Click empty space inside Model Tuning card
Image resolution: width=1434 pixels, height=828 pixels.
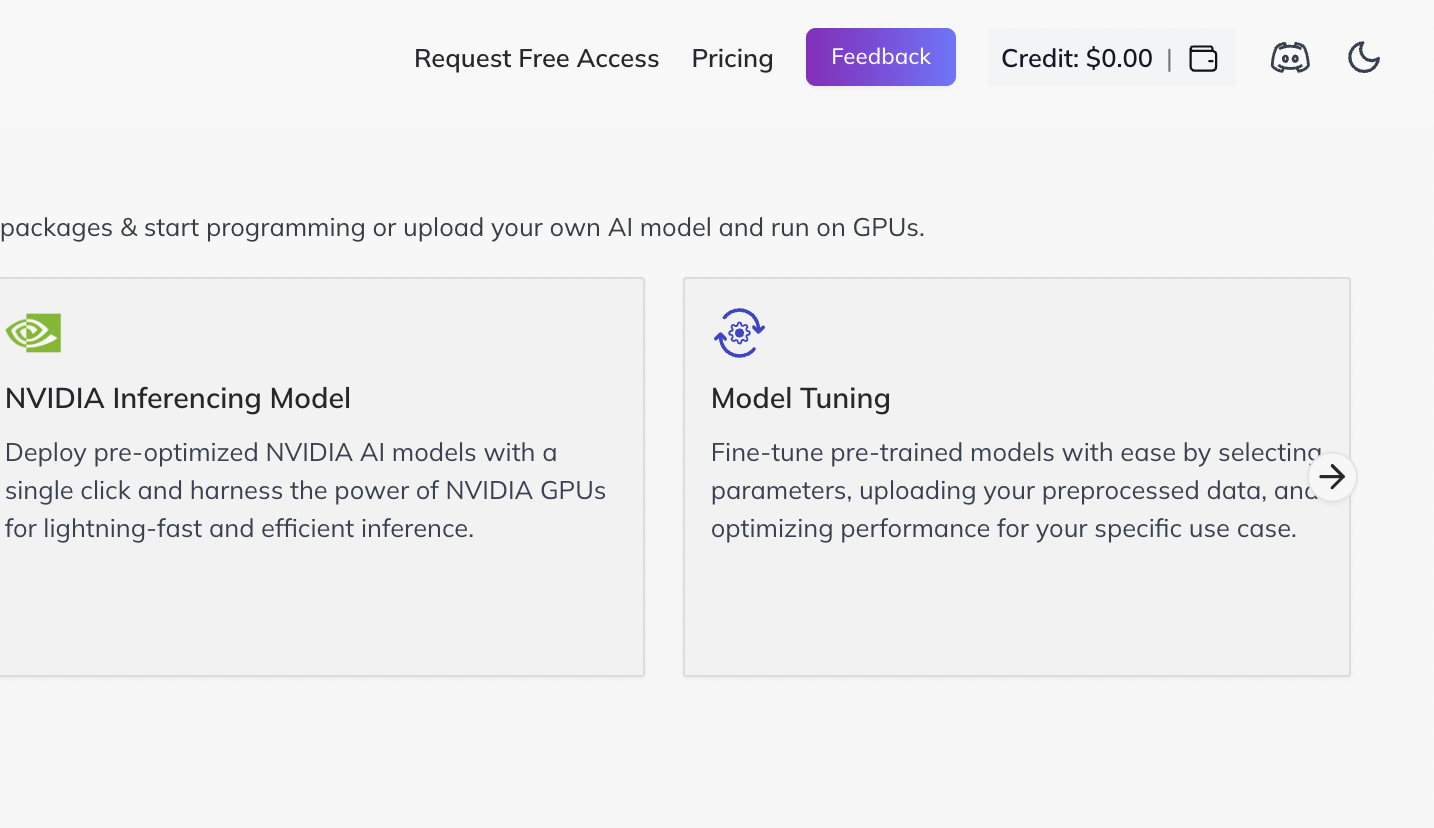(x=1015, y=610)
